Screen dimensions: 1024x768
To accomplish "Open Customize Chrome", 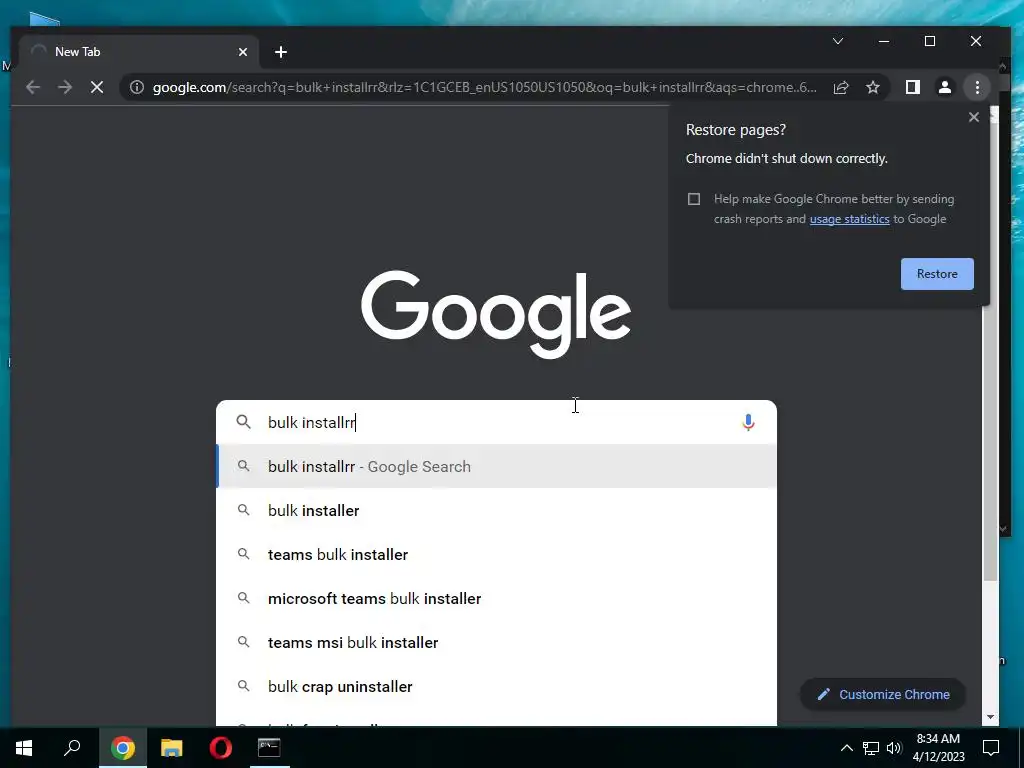I will pos(883,694).
